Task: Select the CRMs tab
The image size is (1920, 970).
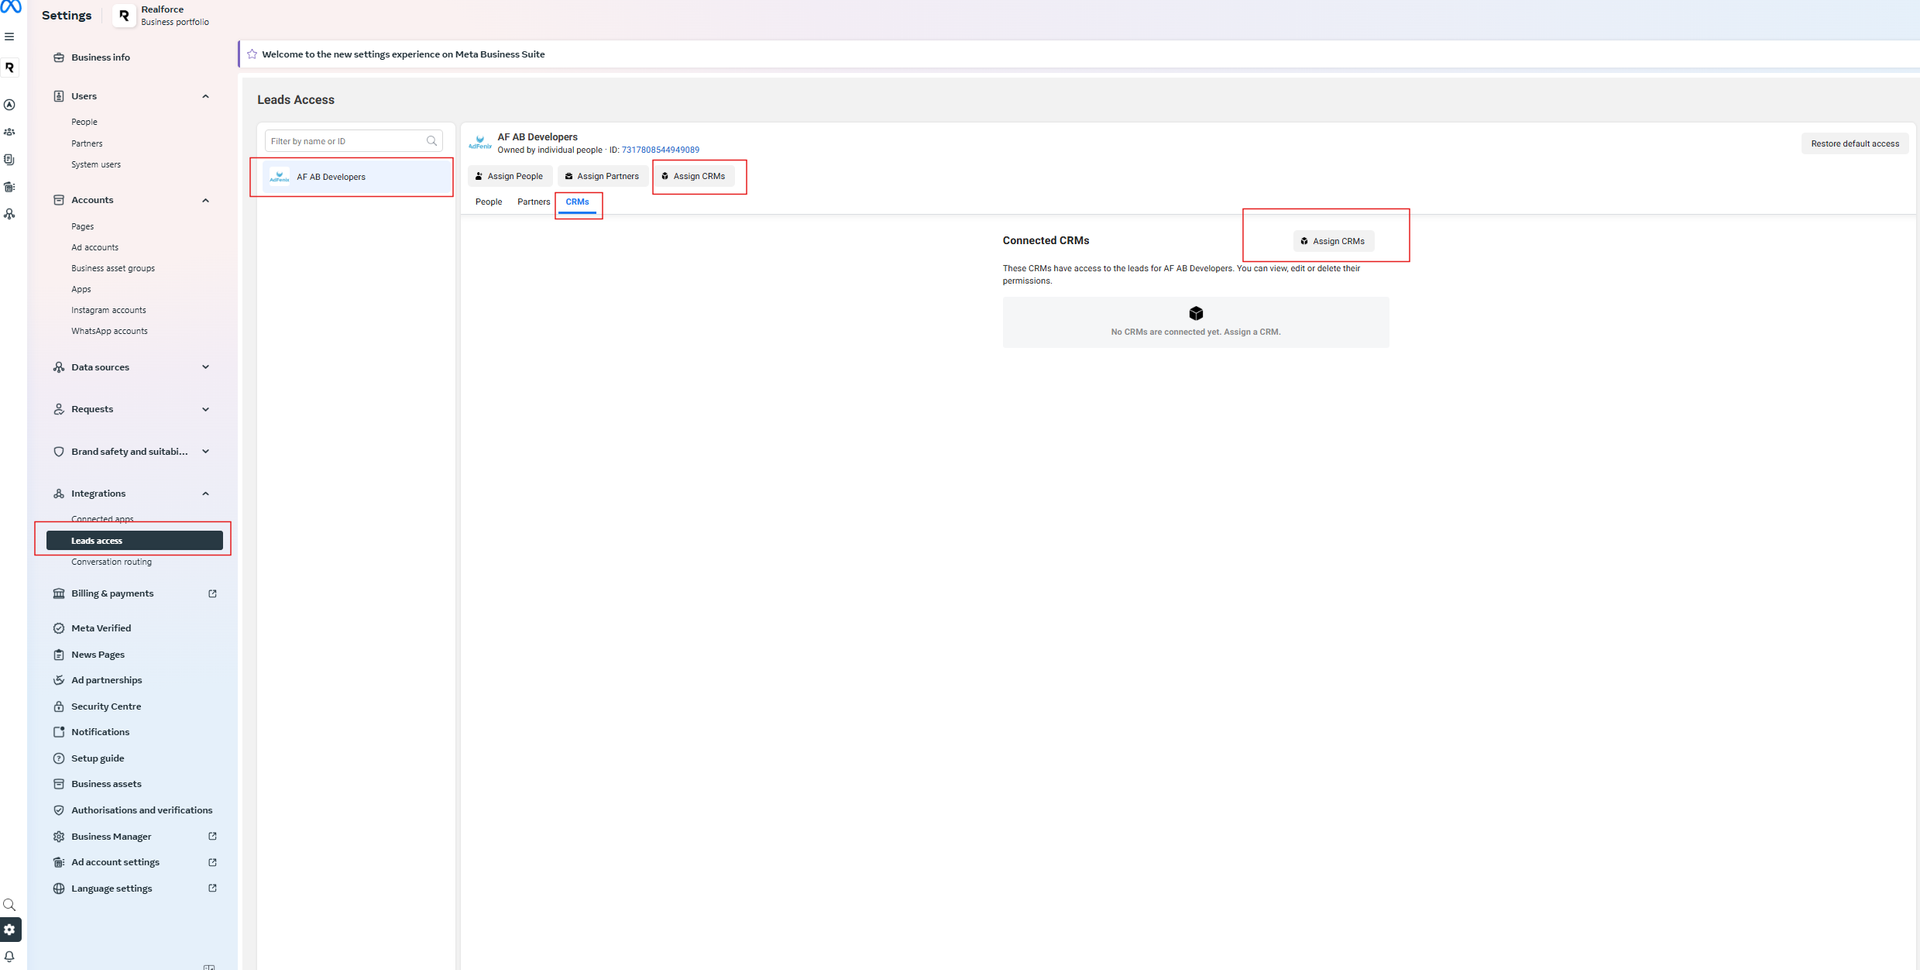Action: (x=578, y=202)
